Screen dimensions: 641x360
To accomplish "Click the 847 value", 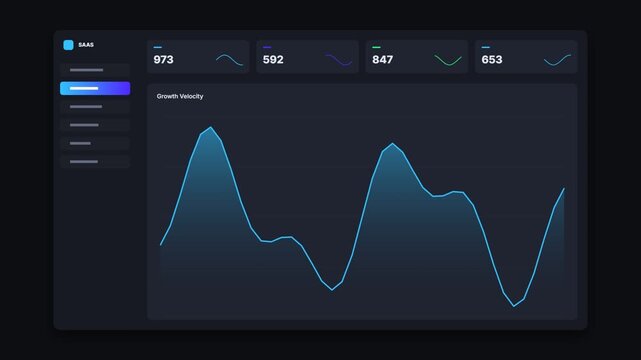I will coord(383,60).
